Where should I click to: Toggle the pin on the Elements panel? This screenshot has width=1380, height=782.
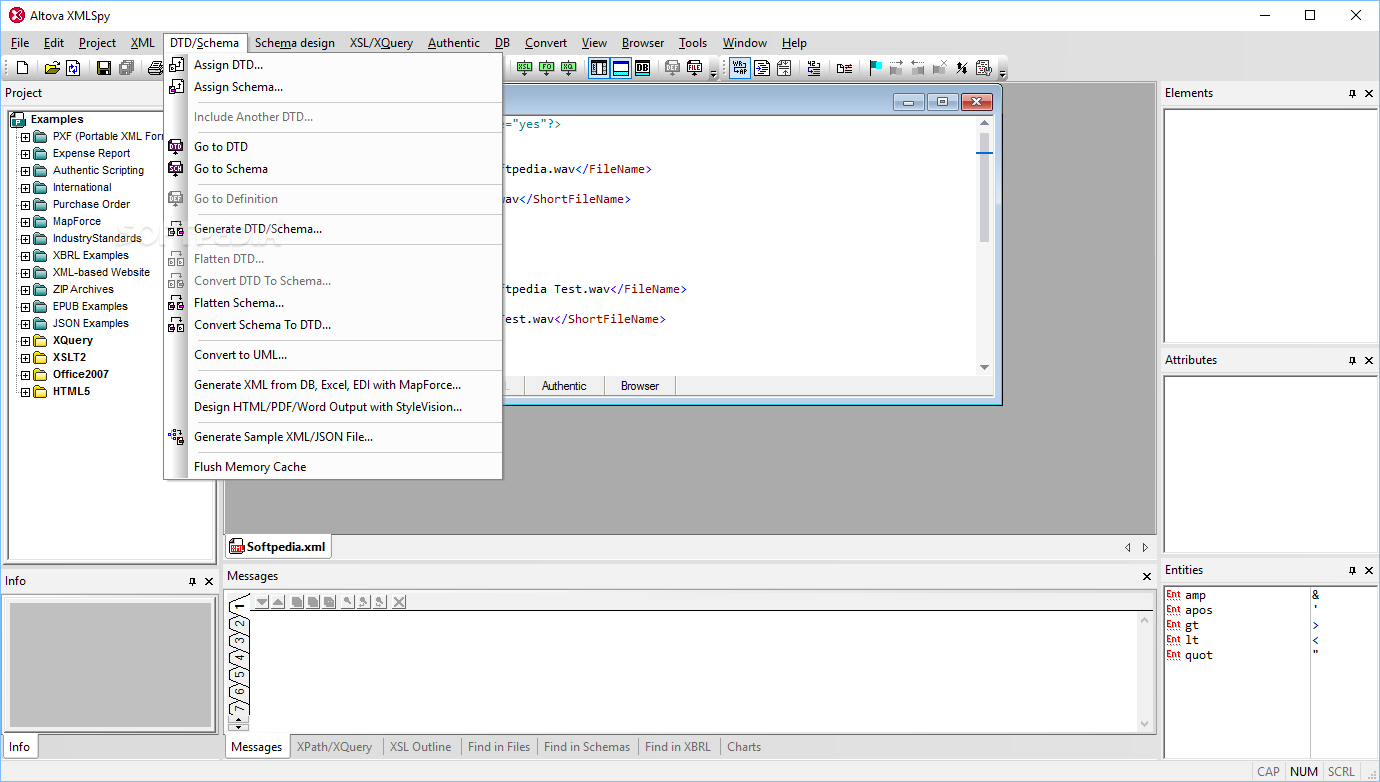click(x=1352, y=93)
